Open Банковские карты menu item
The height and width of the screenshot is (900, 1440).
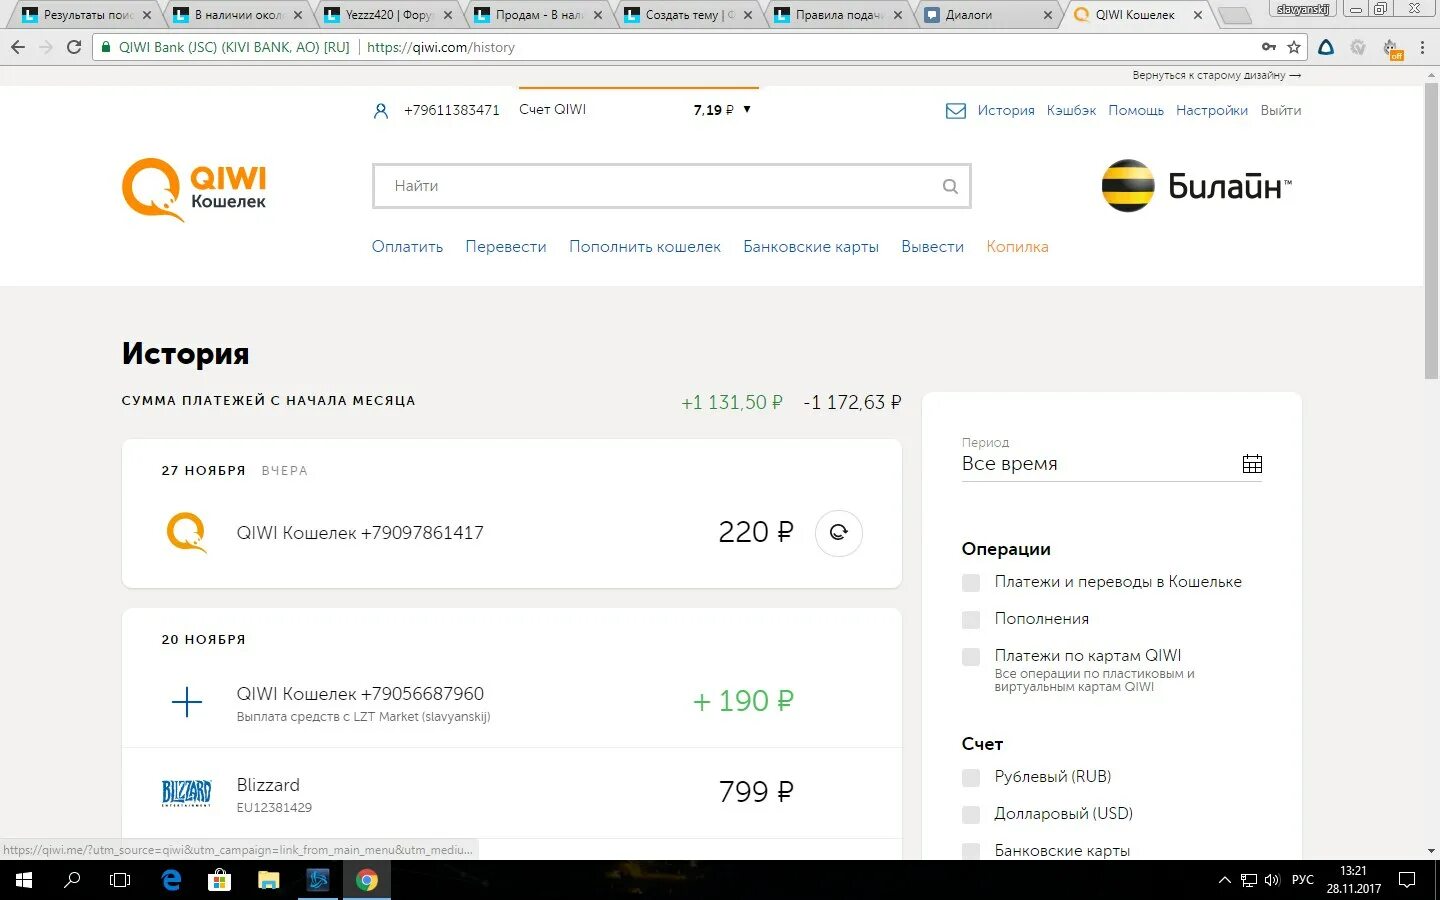pos(811,247)
